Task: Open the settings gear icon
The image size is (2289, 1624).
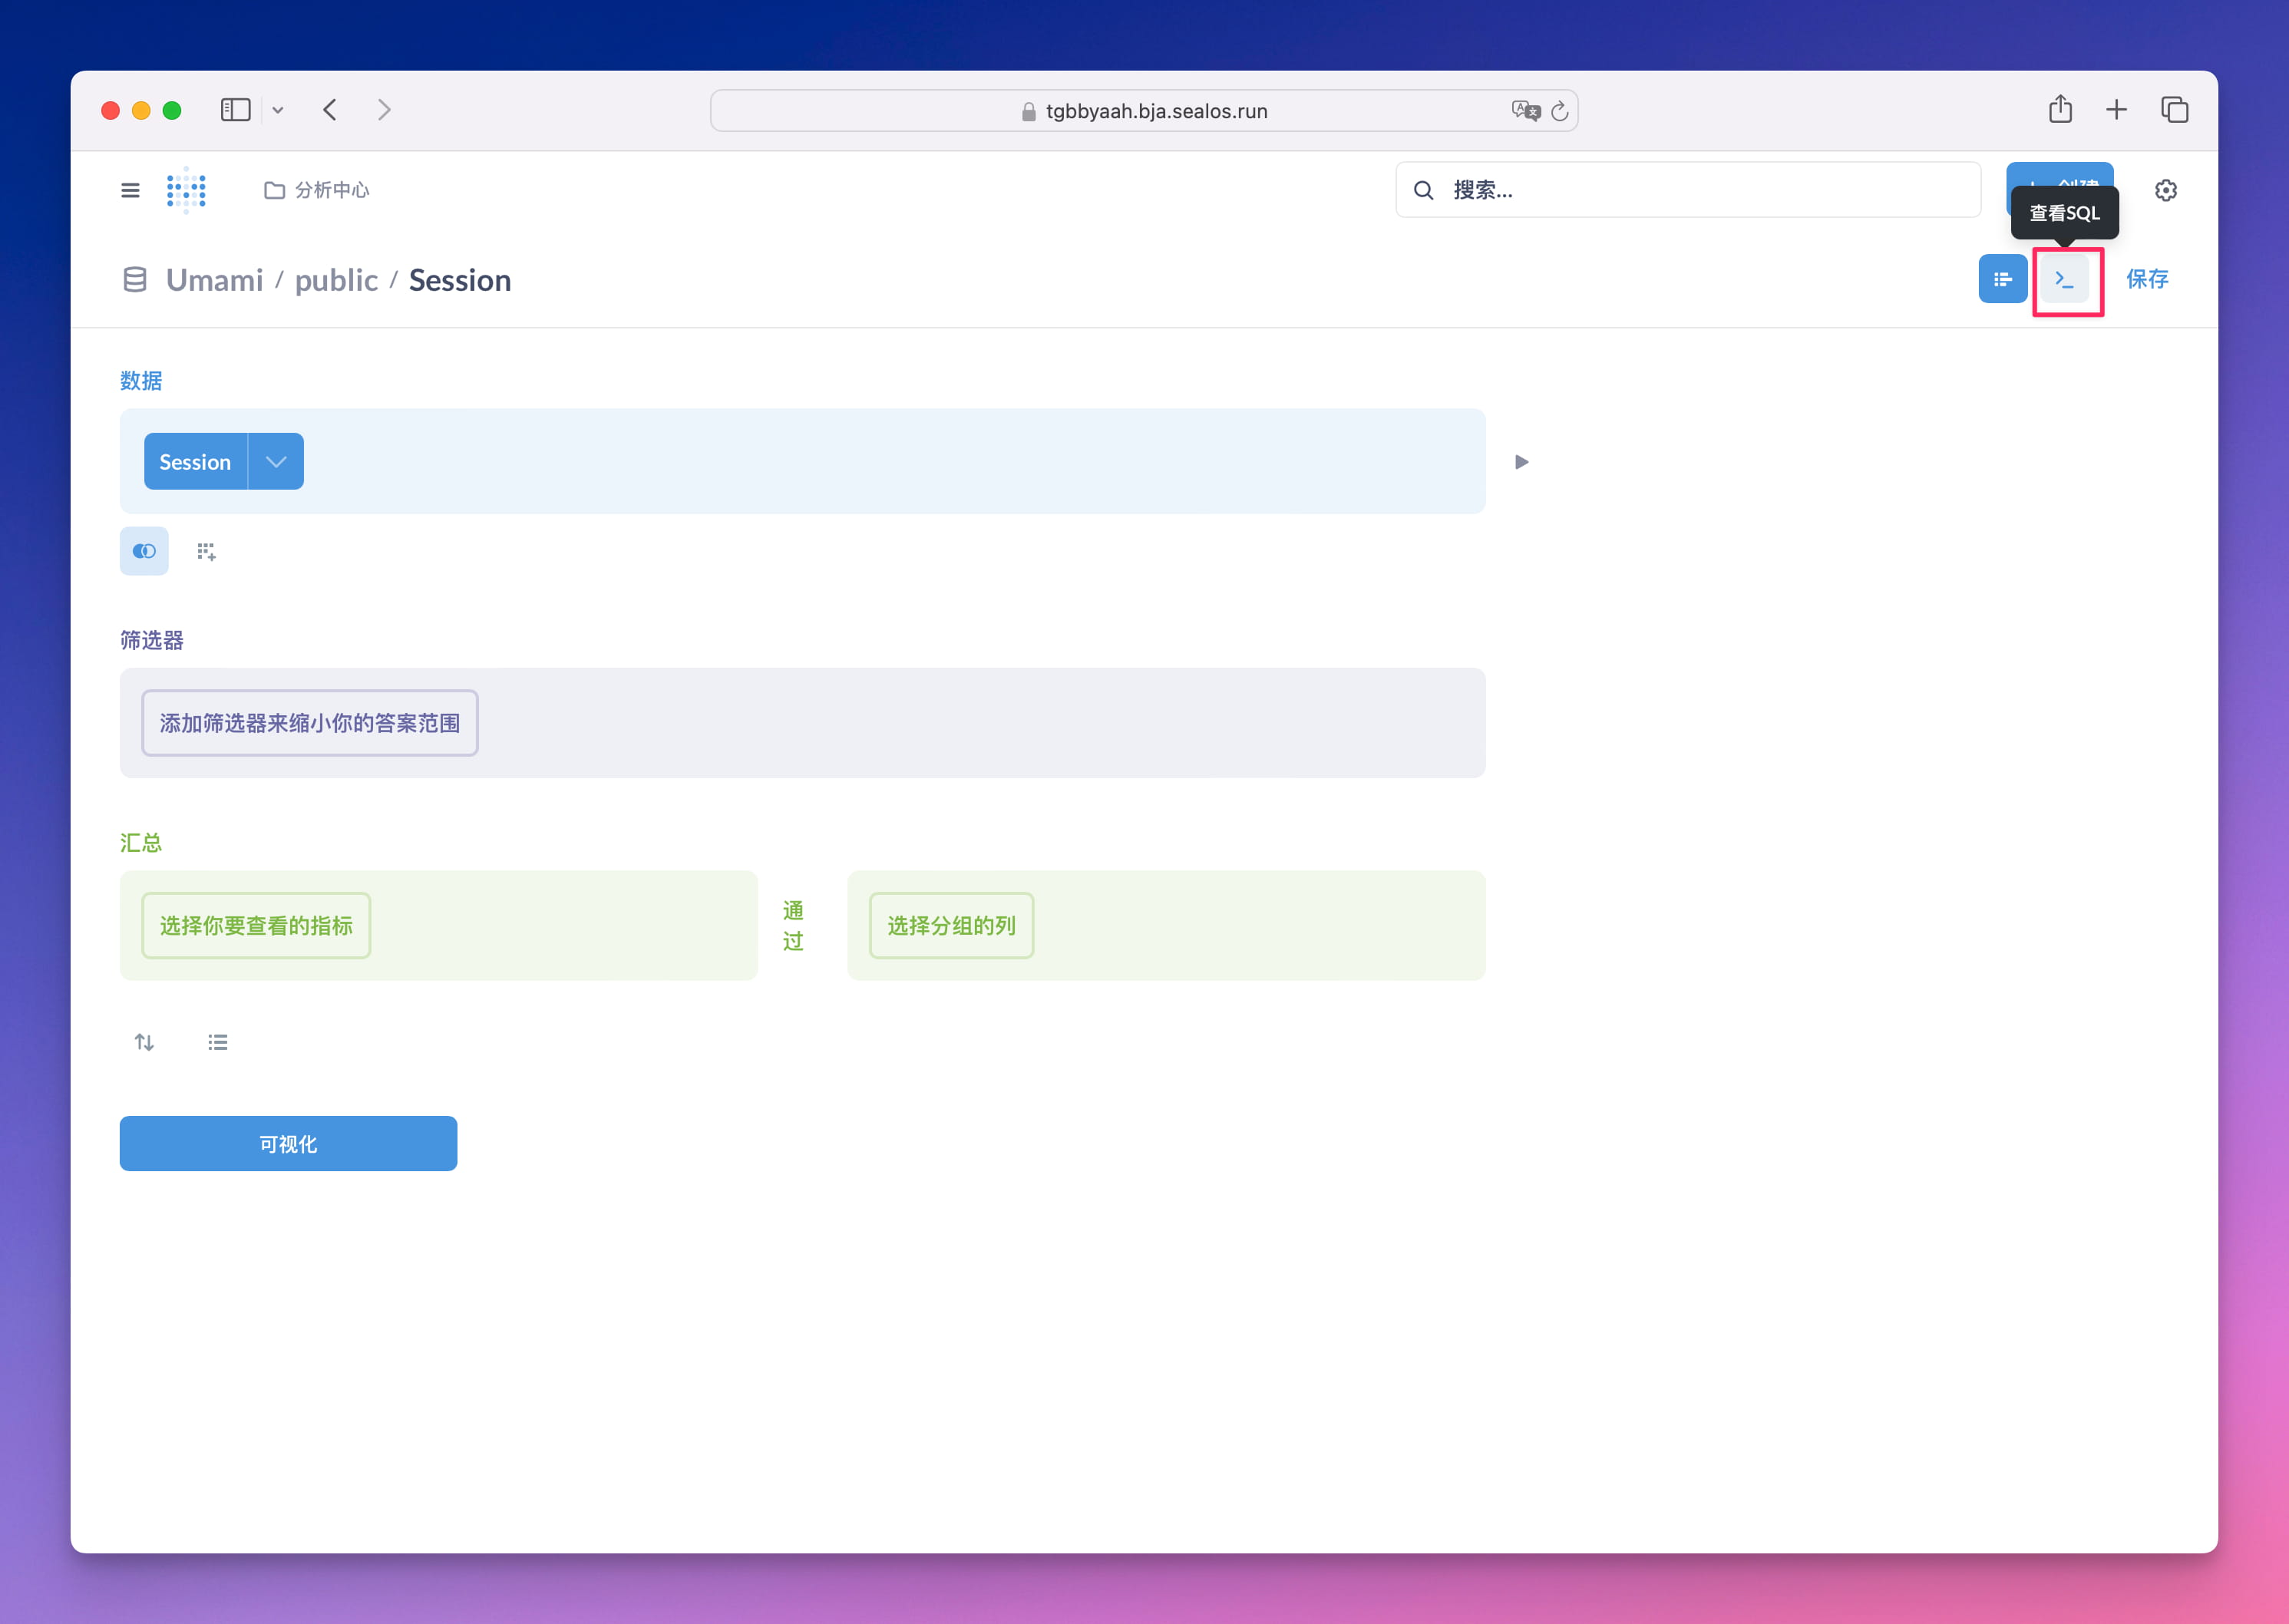Action: tap(2165, 190)
